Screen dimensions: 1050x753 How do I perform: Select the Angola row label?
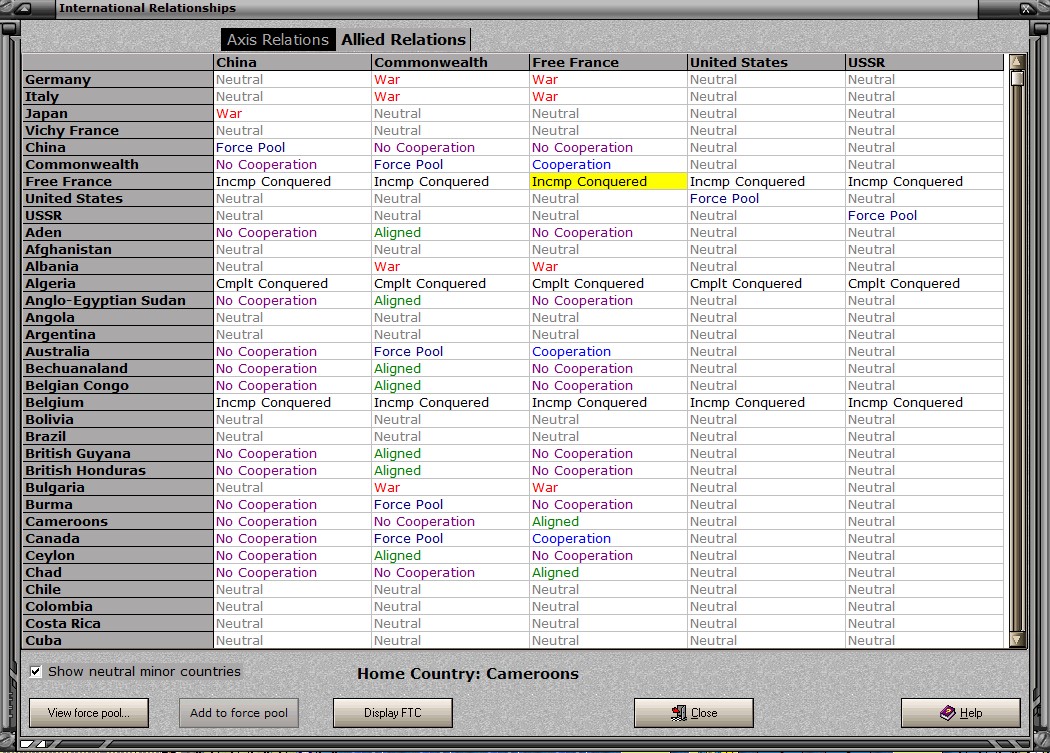(x=118, y=318)
